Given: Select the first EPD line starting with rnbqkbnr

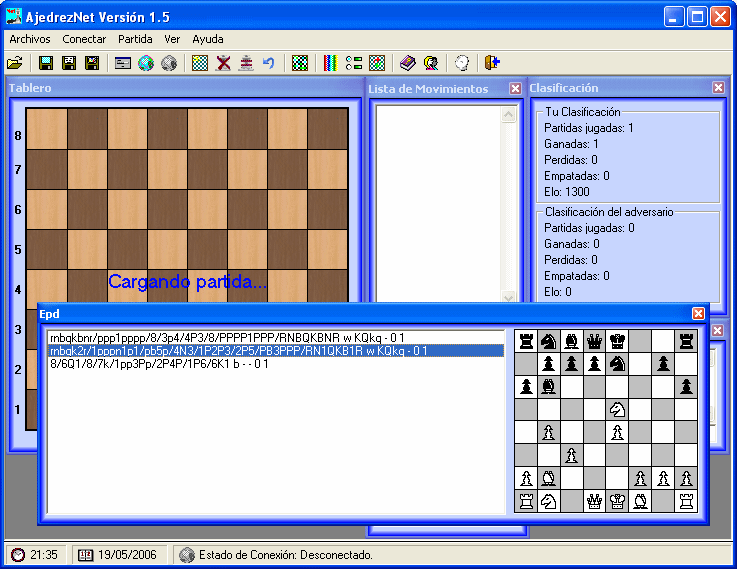Looking at the screenshot, I should click(239, 338).
